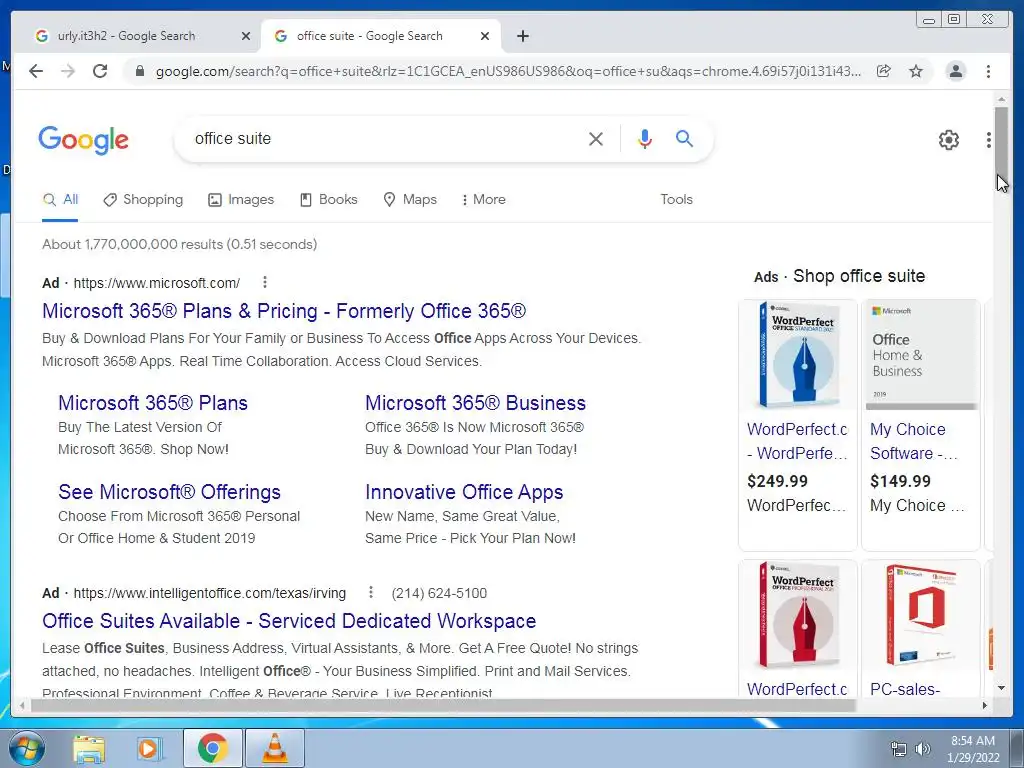The height and width of the screenshot is (768, 1024).
Task: Open the Microsoft 365 Plans sitelink
Action: [x=153, y=403]
